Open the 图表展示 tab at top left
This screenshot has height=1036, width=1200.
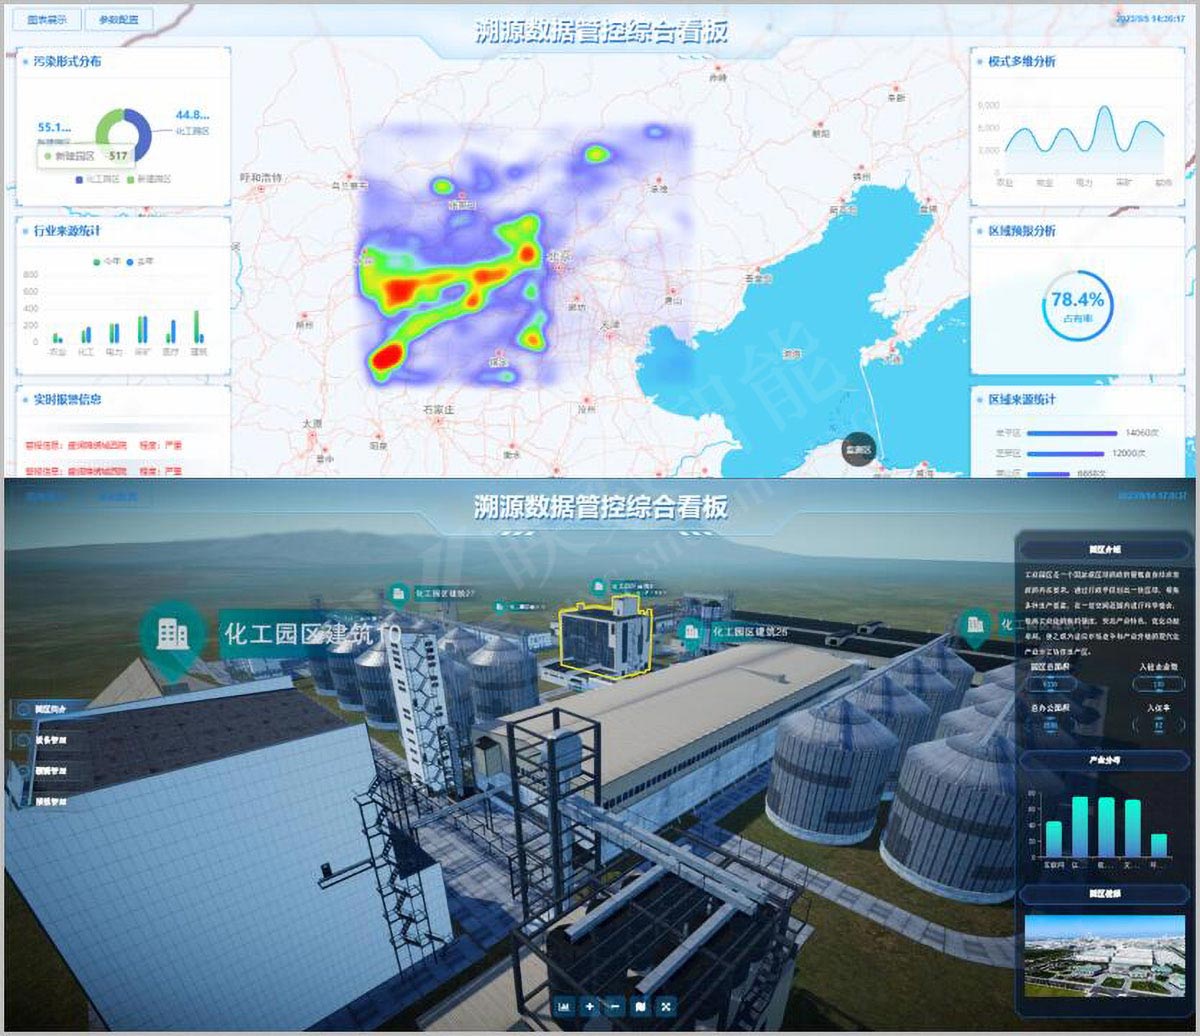pos(48,19)
